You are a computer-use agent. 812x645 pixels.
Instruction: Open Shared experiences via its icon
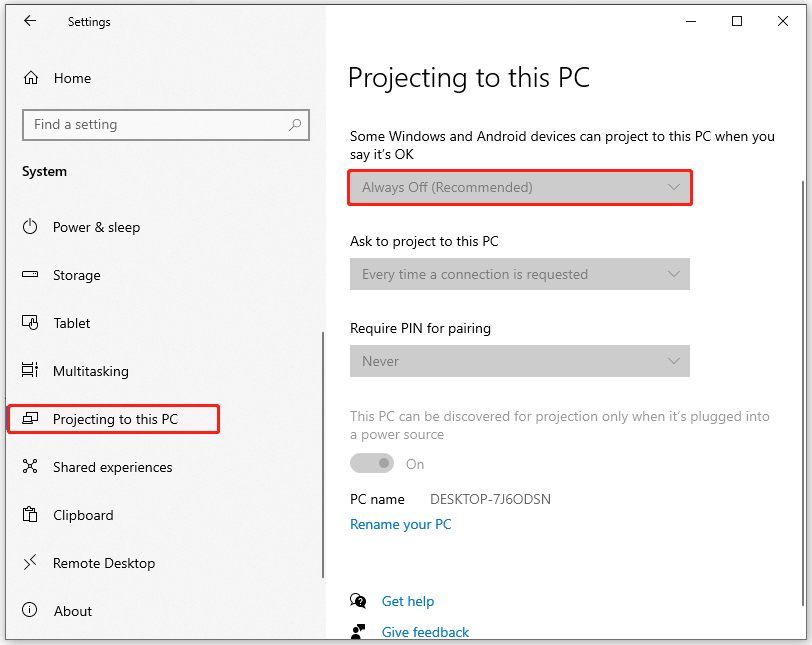pos(31,467)
